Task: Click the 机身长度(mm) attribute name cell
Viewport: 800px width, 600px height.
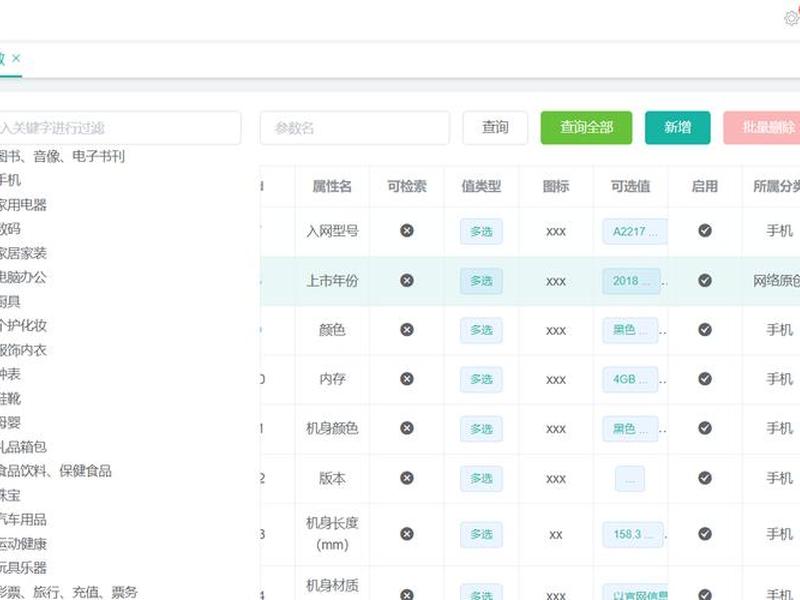Action: pyautogui.click(x=332, y=534)
